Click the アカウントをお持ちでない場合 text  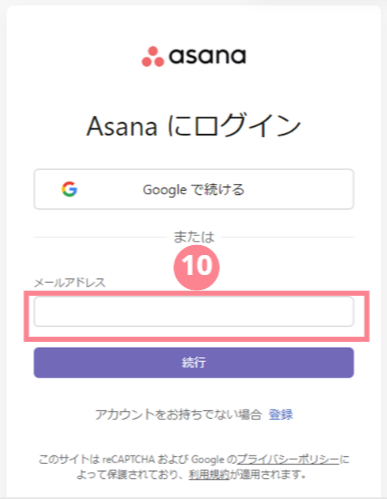point(178,415)
